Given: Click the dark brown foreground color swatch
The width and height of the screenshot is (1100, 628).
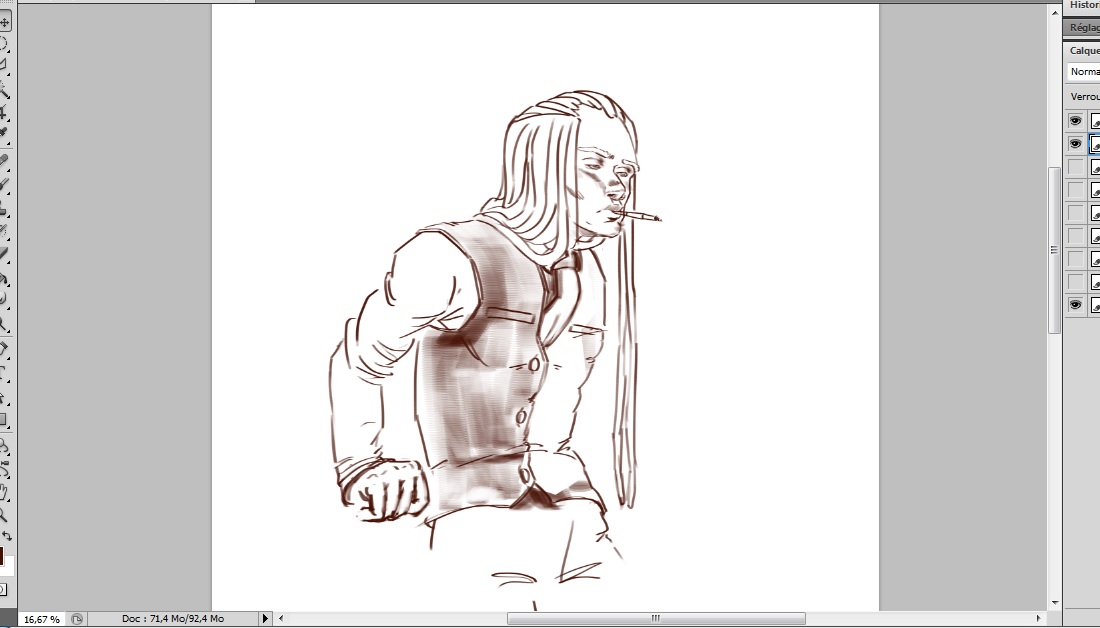Looking at the screenshot, I should [x=2, y=555].
